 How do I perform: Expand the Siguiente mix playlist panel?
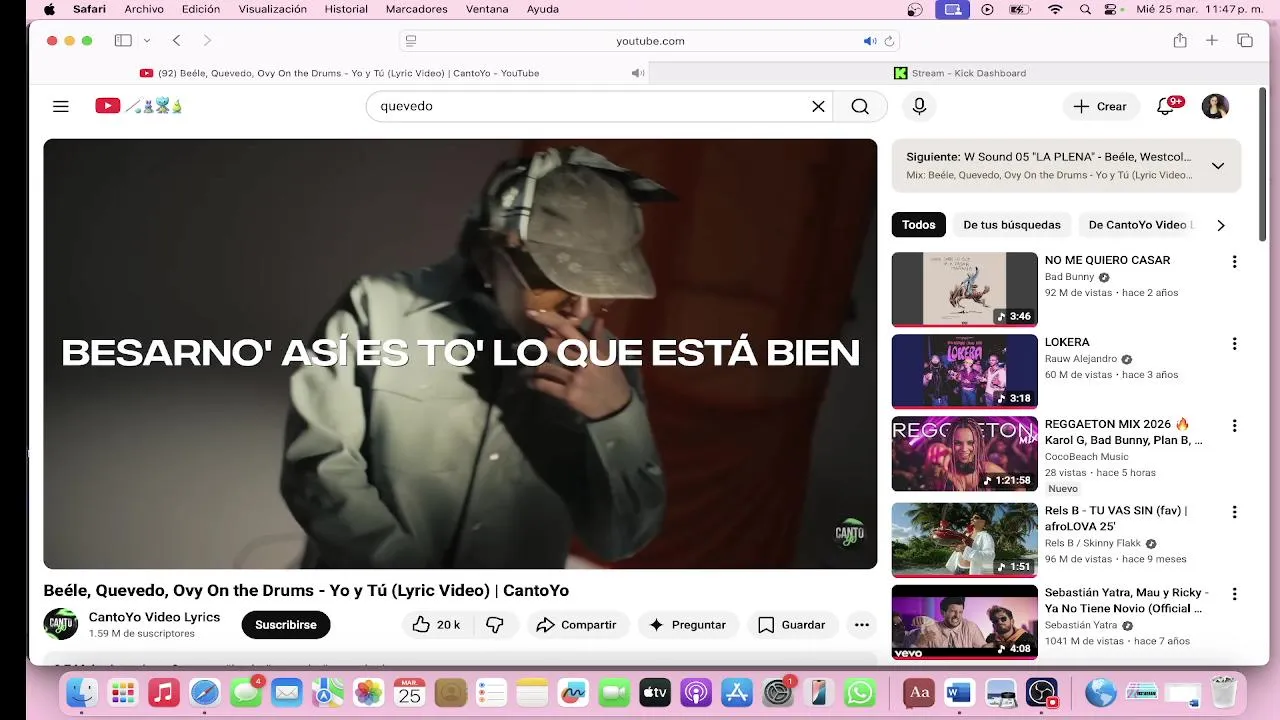tap(1218, 166)
